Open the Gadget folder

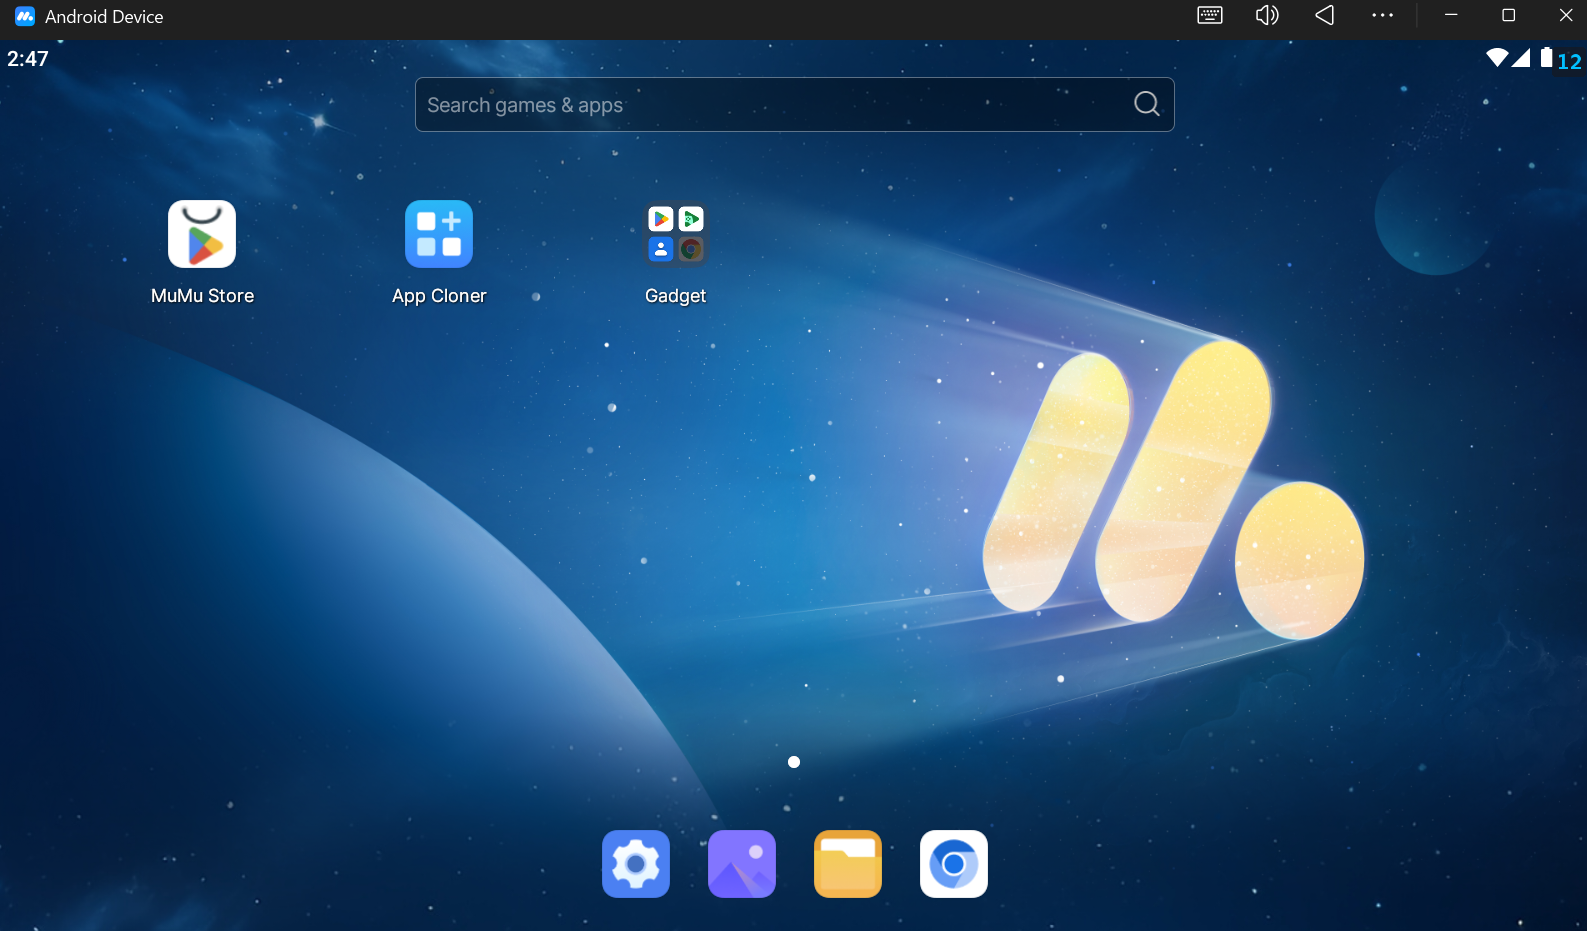pyautogui.click(x=675, y=235)
